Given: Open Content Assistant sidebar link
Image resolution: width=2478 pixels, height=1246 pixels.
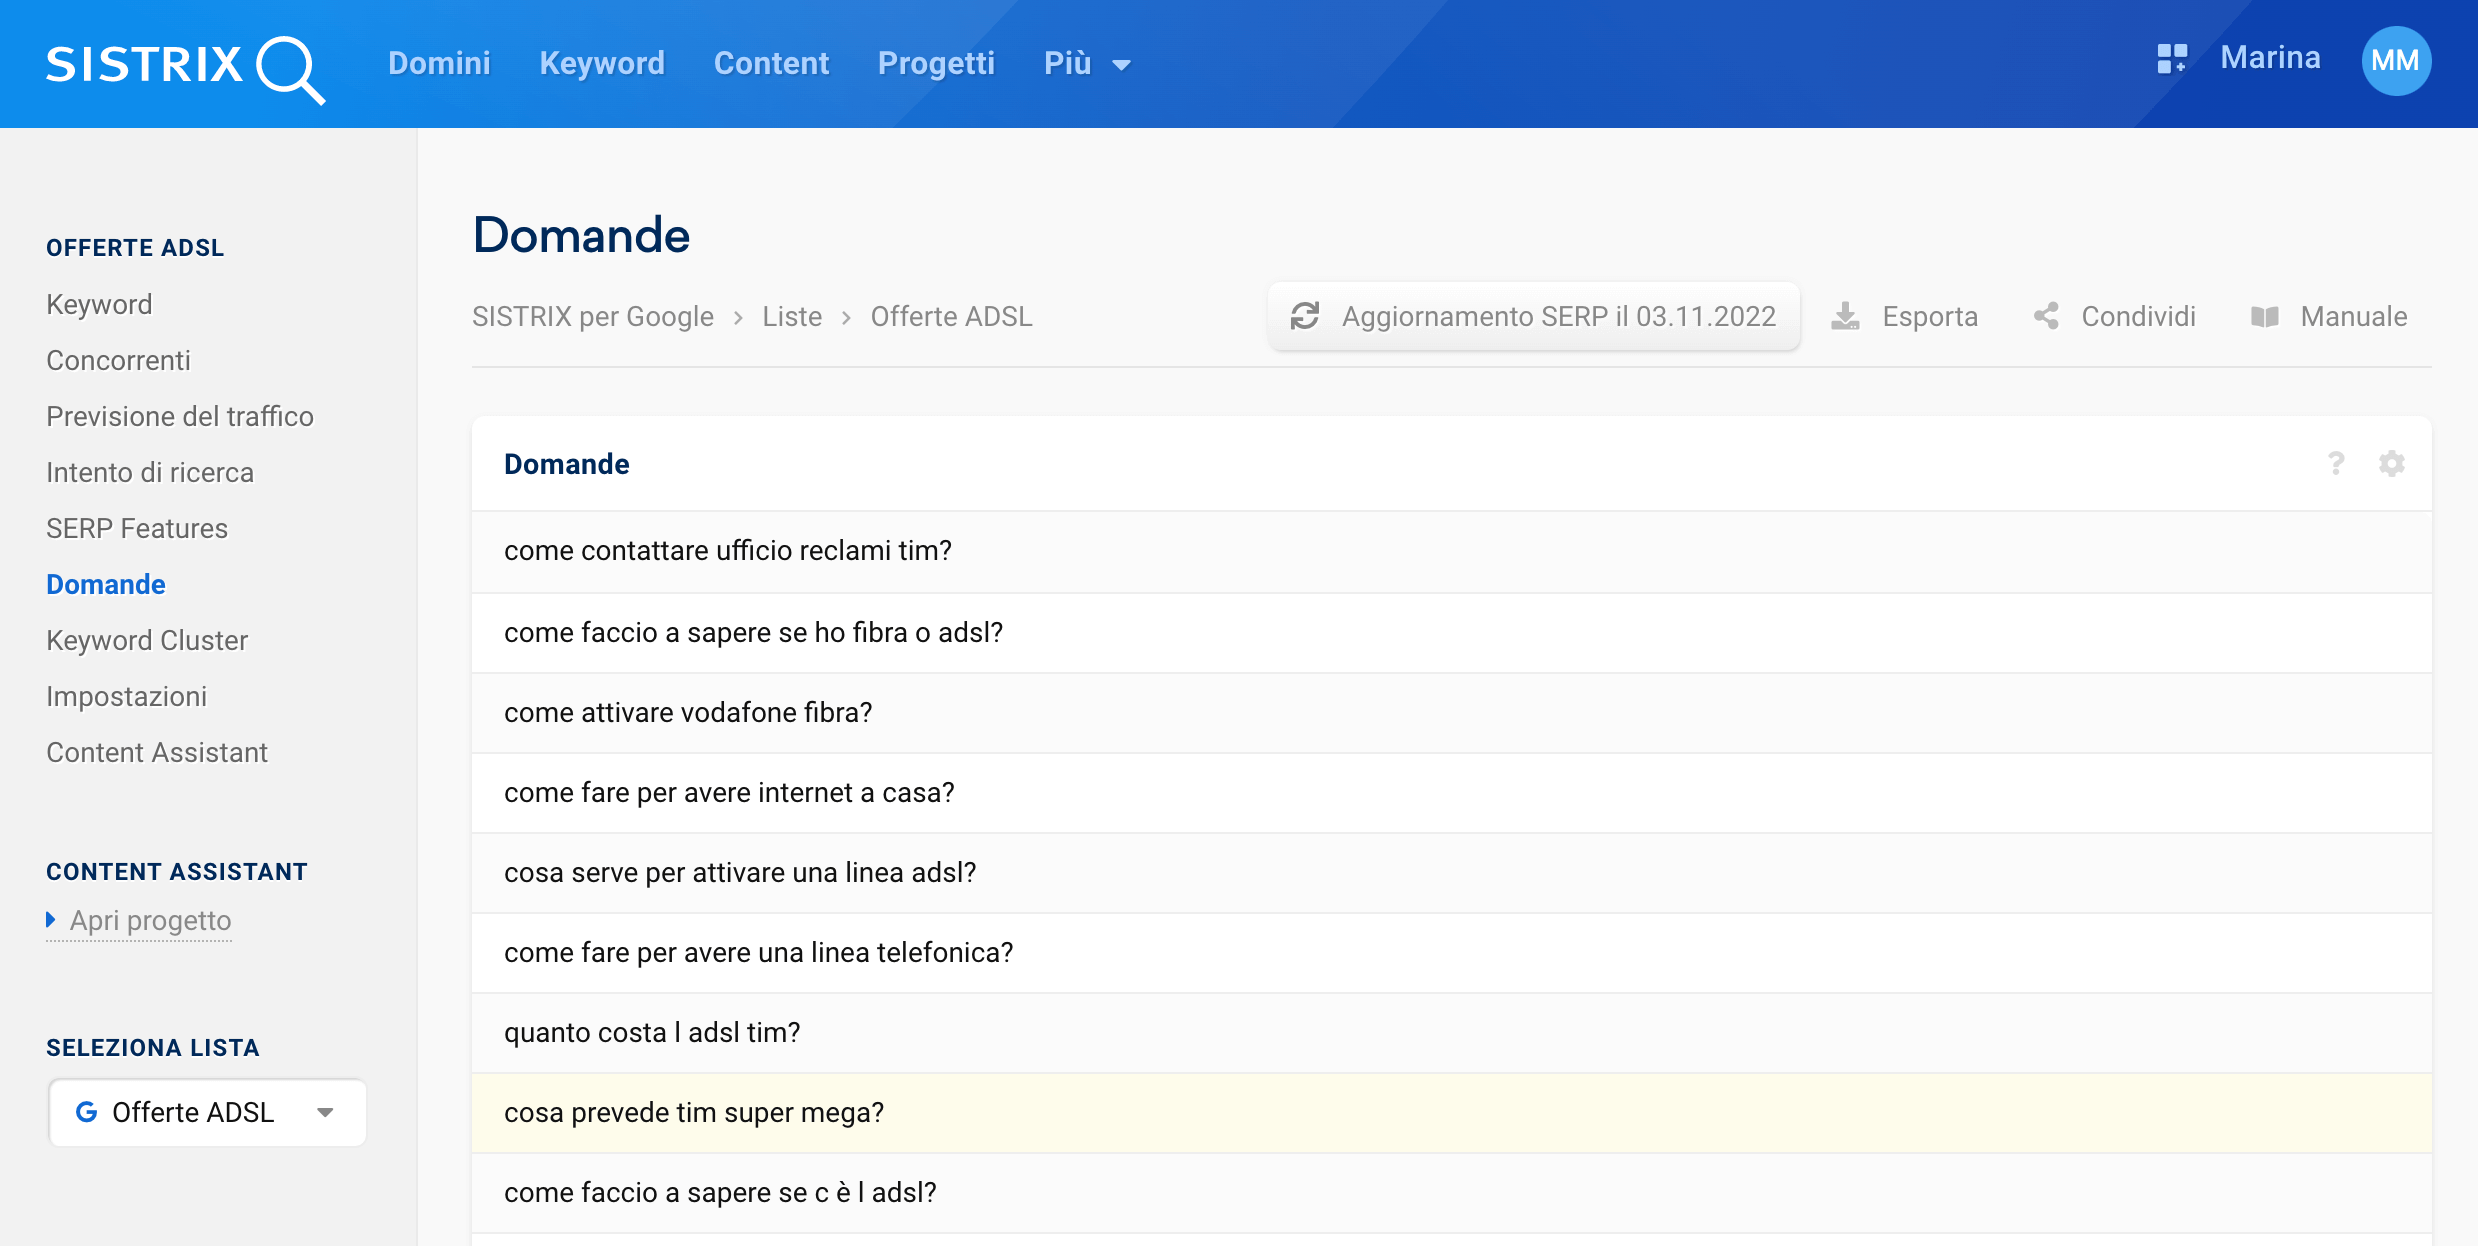Looking at the screenshot, I should (157, 752).
